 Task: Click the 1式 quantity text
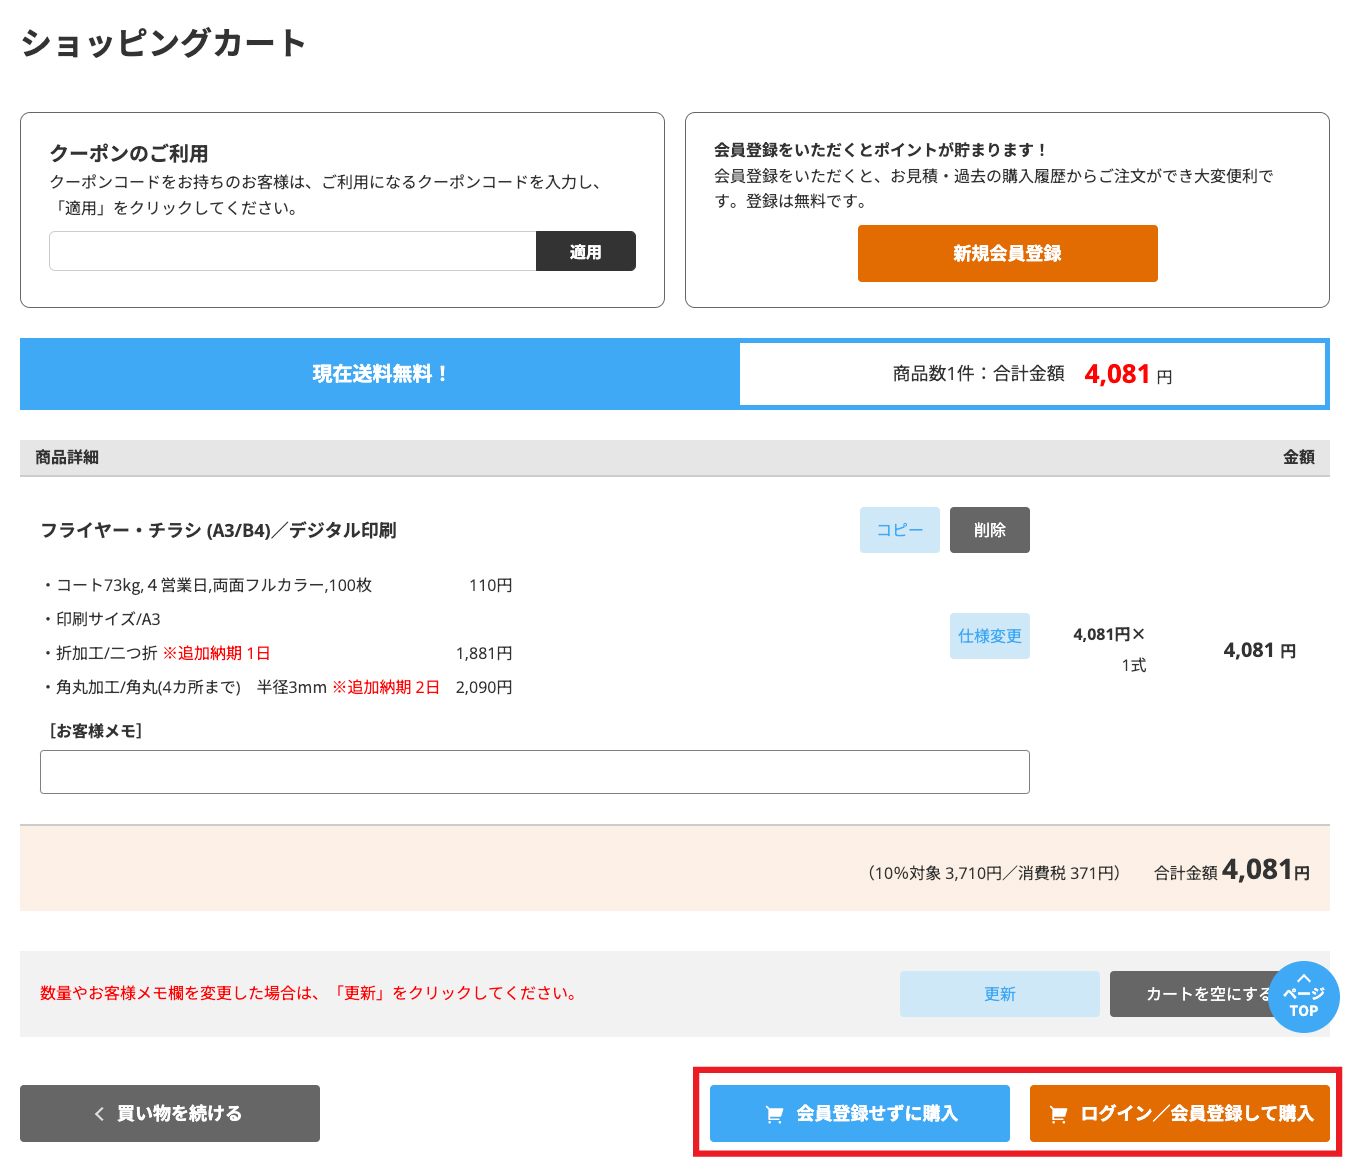tap(1134, 665)
